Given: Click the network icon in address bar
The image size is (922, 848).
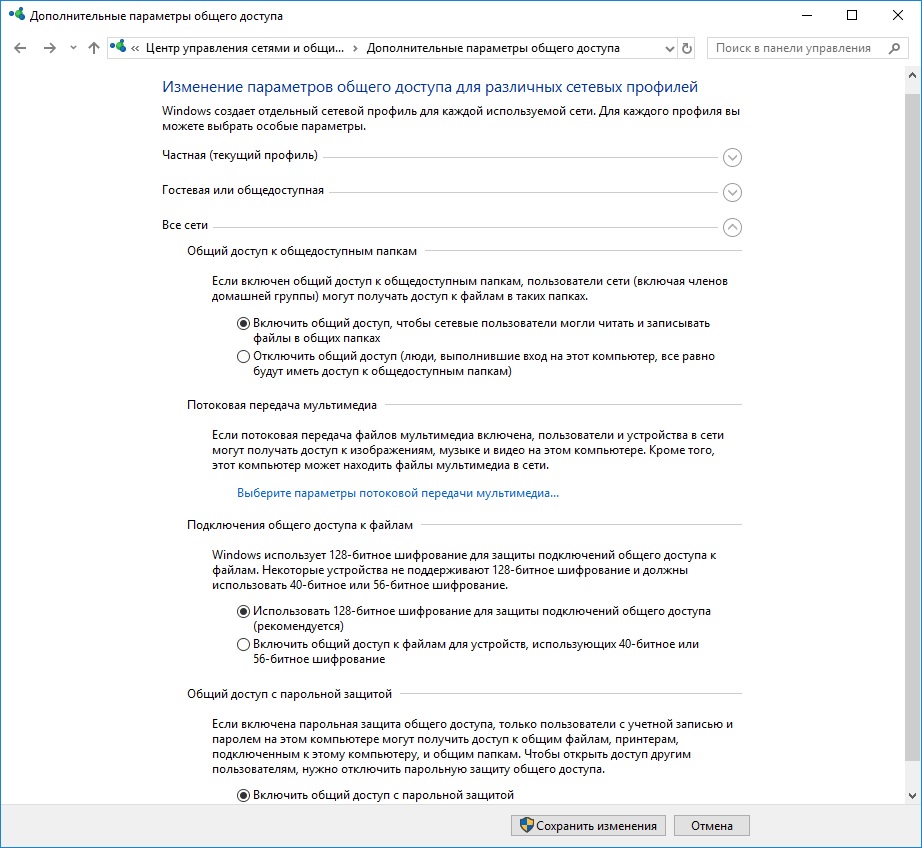Looking at the screenshot, I should click(119, 48).
